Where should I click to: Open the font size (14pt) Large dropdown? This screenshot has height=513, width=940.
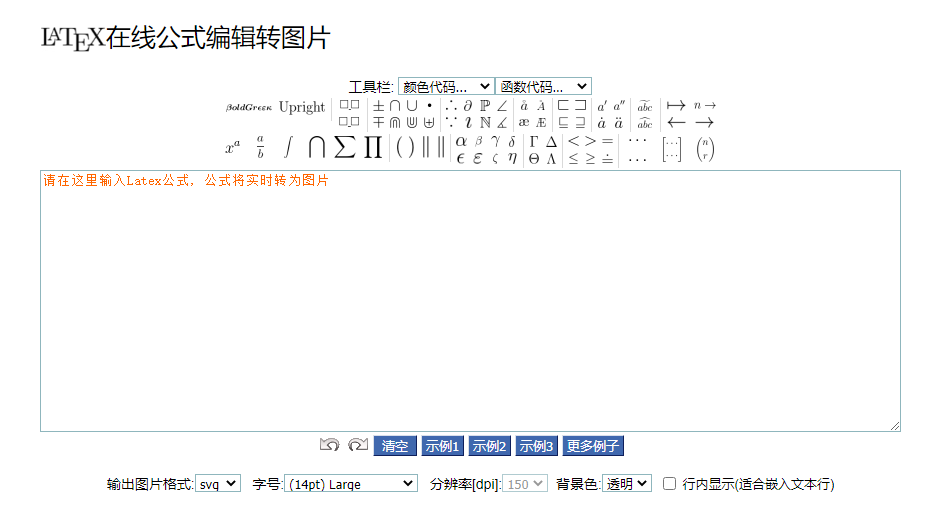click(351, 484)
